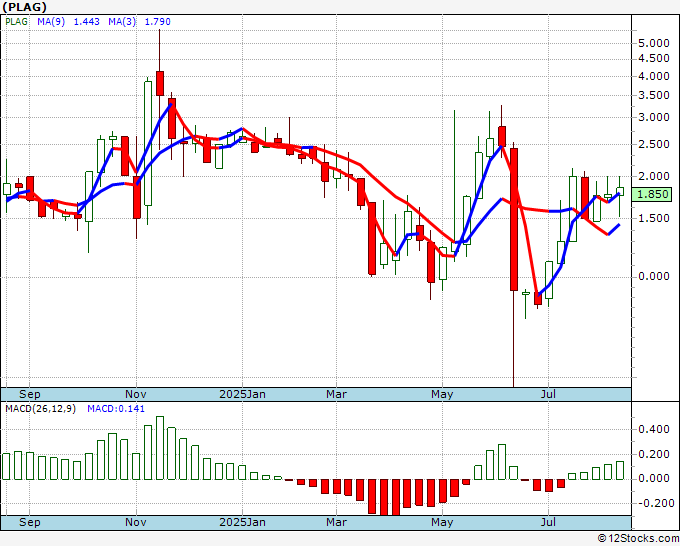Click 2025Jan on the price chart timeline
This screenshot has width=680, height=546.
click(x=242, y=394)
